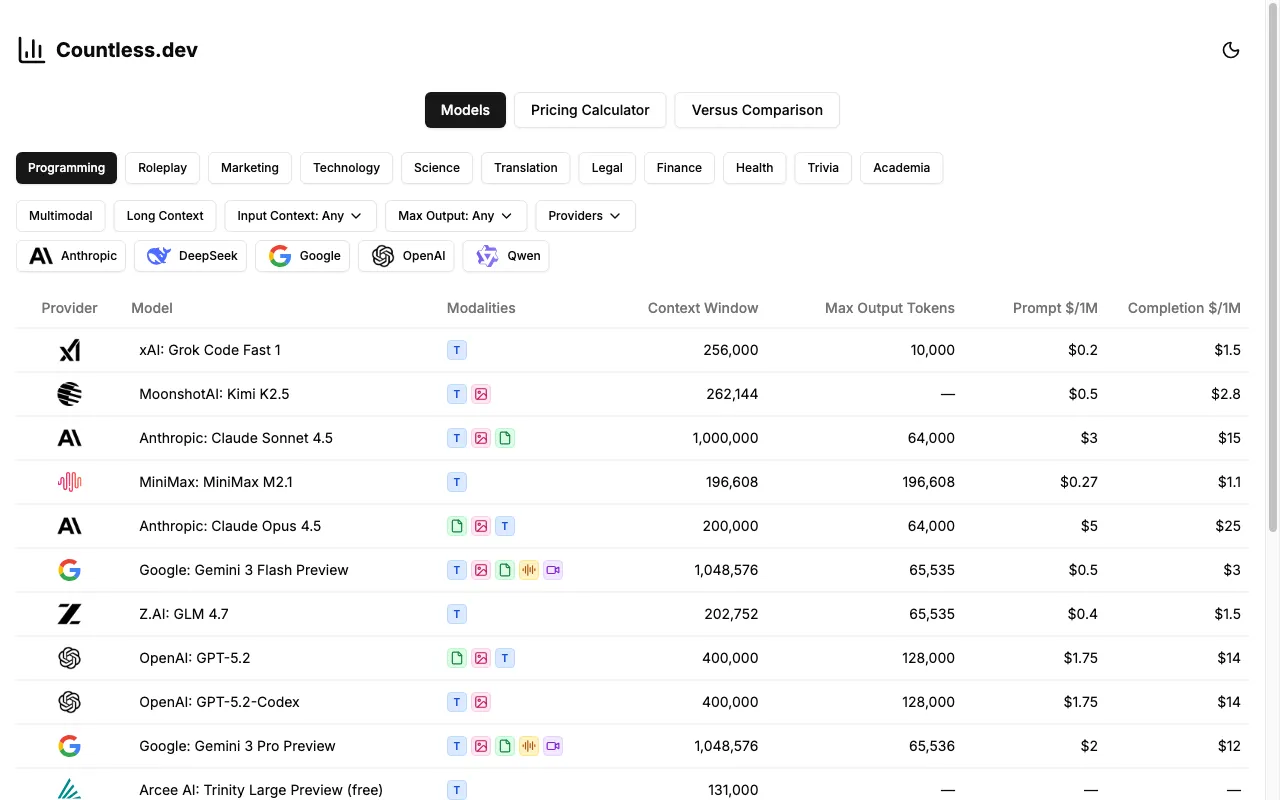
Task: Click video modality icon for Gemini 3 Flash Preview
Action: tap(553, 570)
